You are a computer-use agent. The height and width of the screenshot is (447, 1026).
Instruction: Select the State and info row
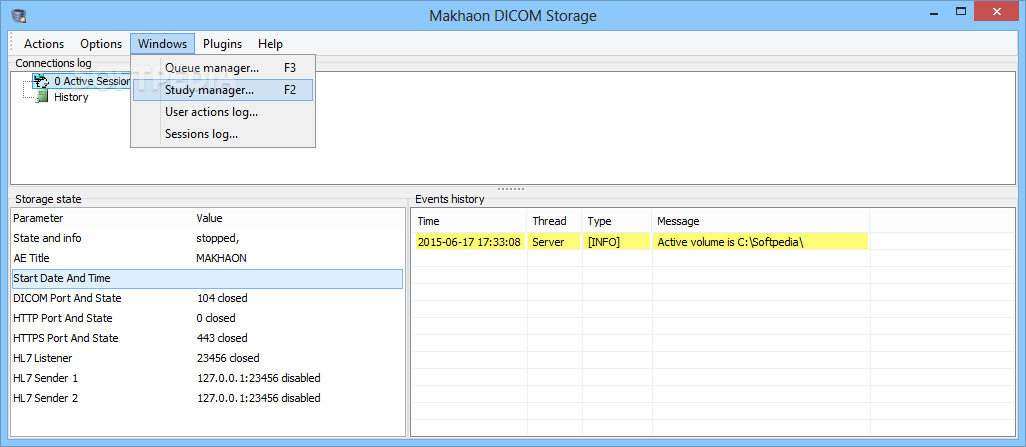click(x=207, y=238)
